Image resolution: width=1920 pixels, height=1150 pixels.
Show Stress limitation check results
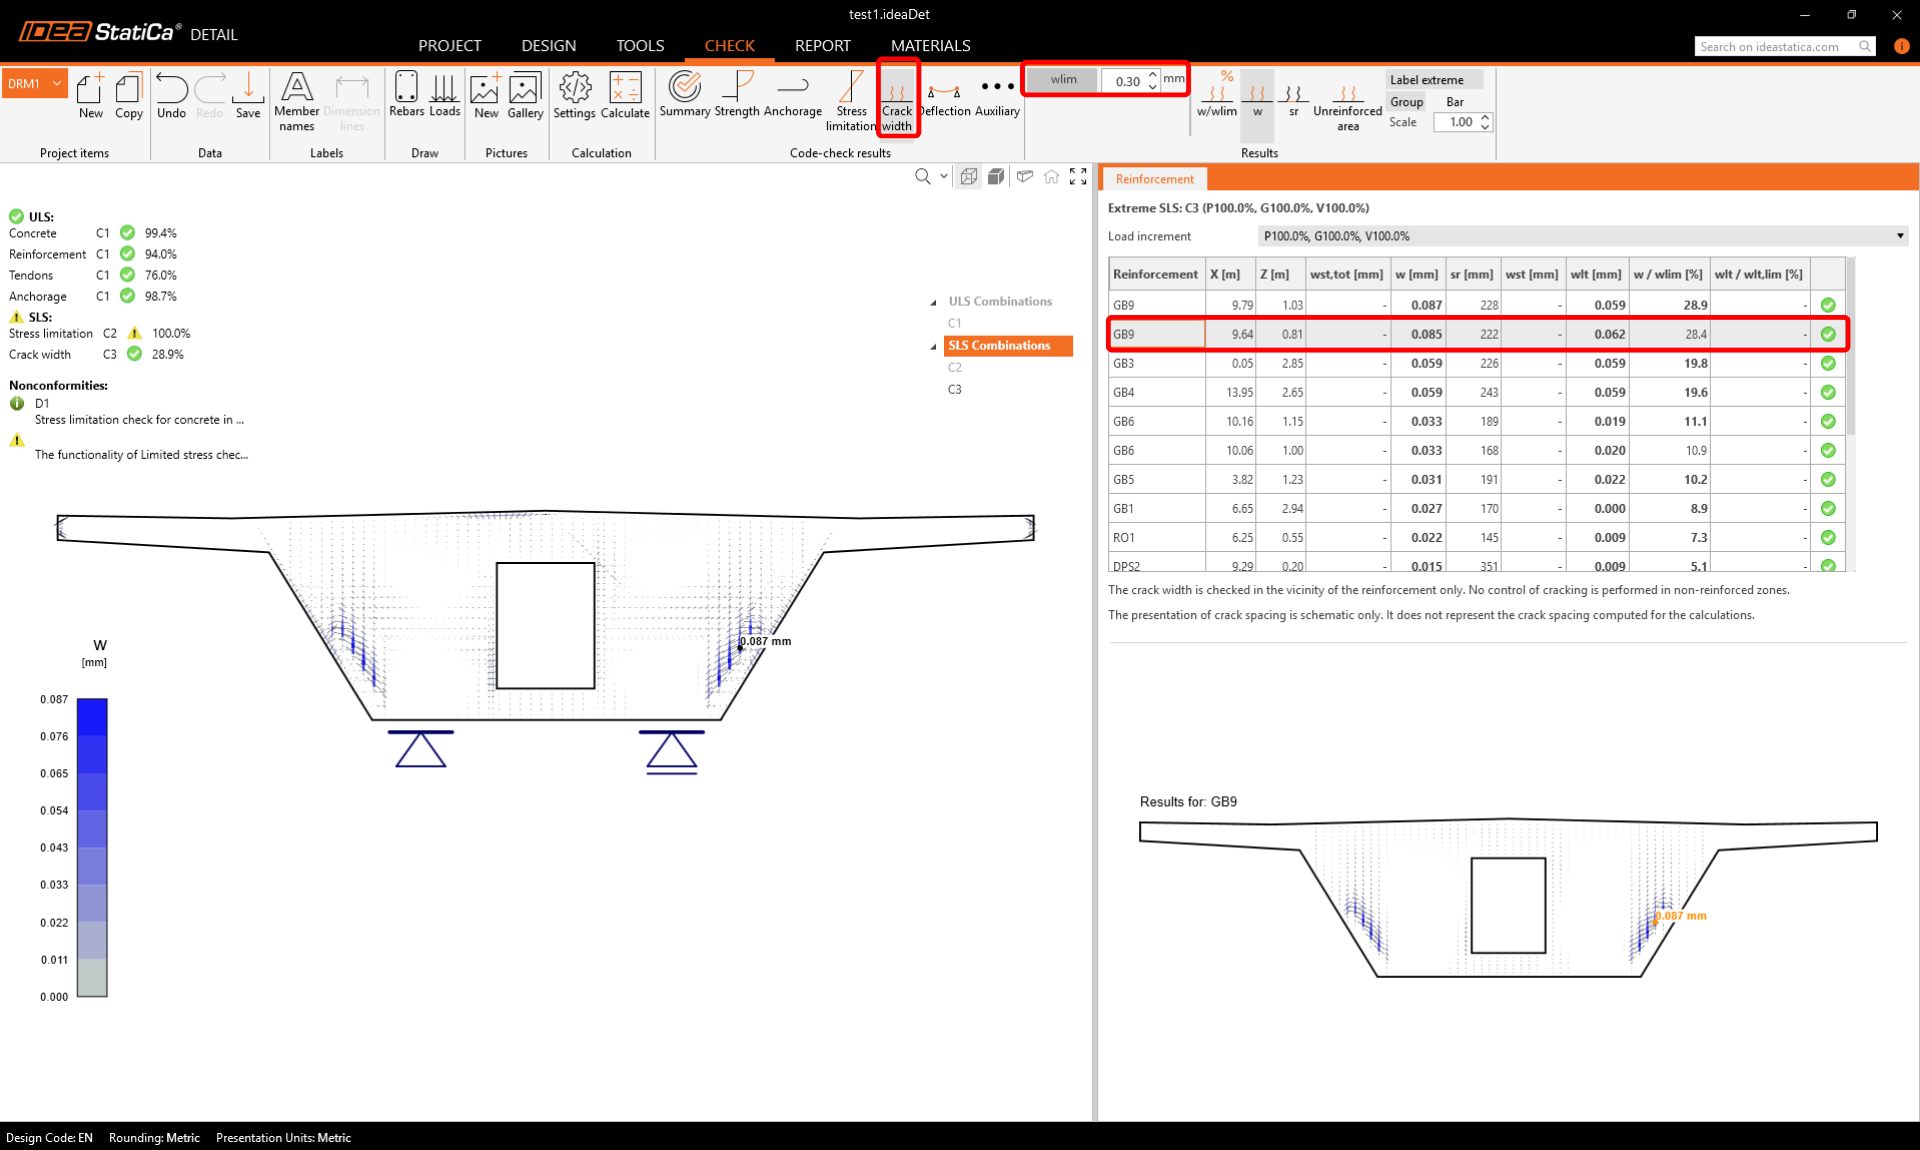pos(851,99)
